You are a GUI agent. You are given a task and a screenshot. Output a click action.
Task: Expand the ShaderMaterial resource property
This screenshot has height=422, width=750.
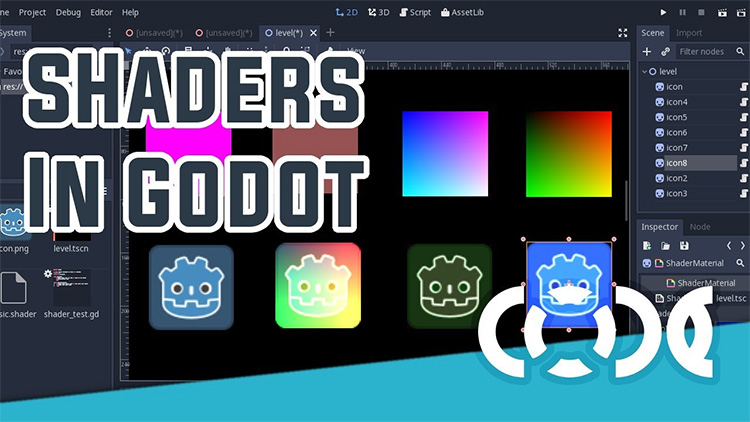[x=701, y=283]
